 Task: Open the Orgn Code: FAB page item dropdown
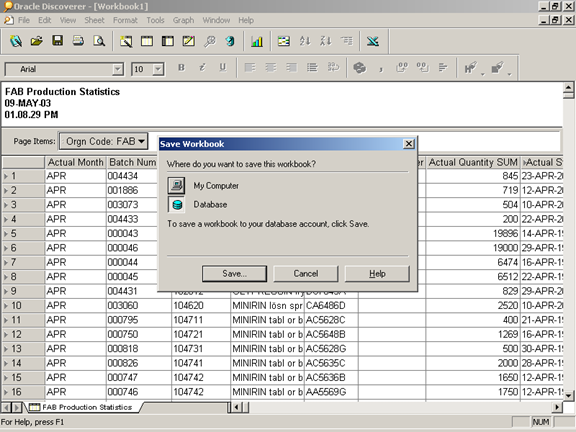coord(104,141)
